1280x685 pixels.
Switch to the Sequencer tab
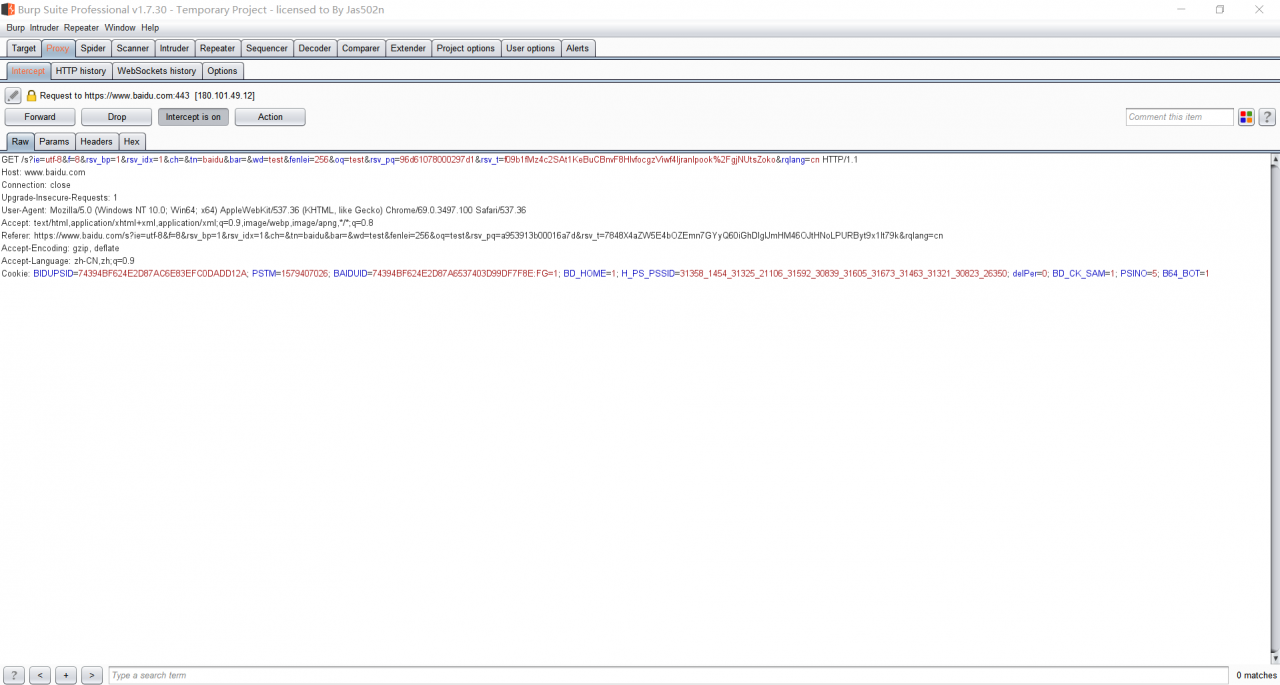pyautogui.click(x=267, y=48)
